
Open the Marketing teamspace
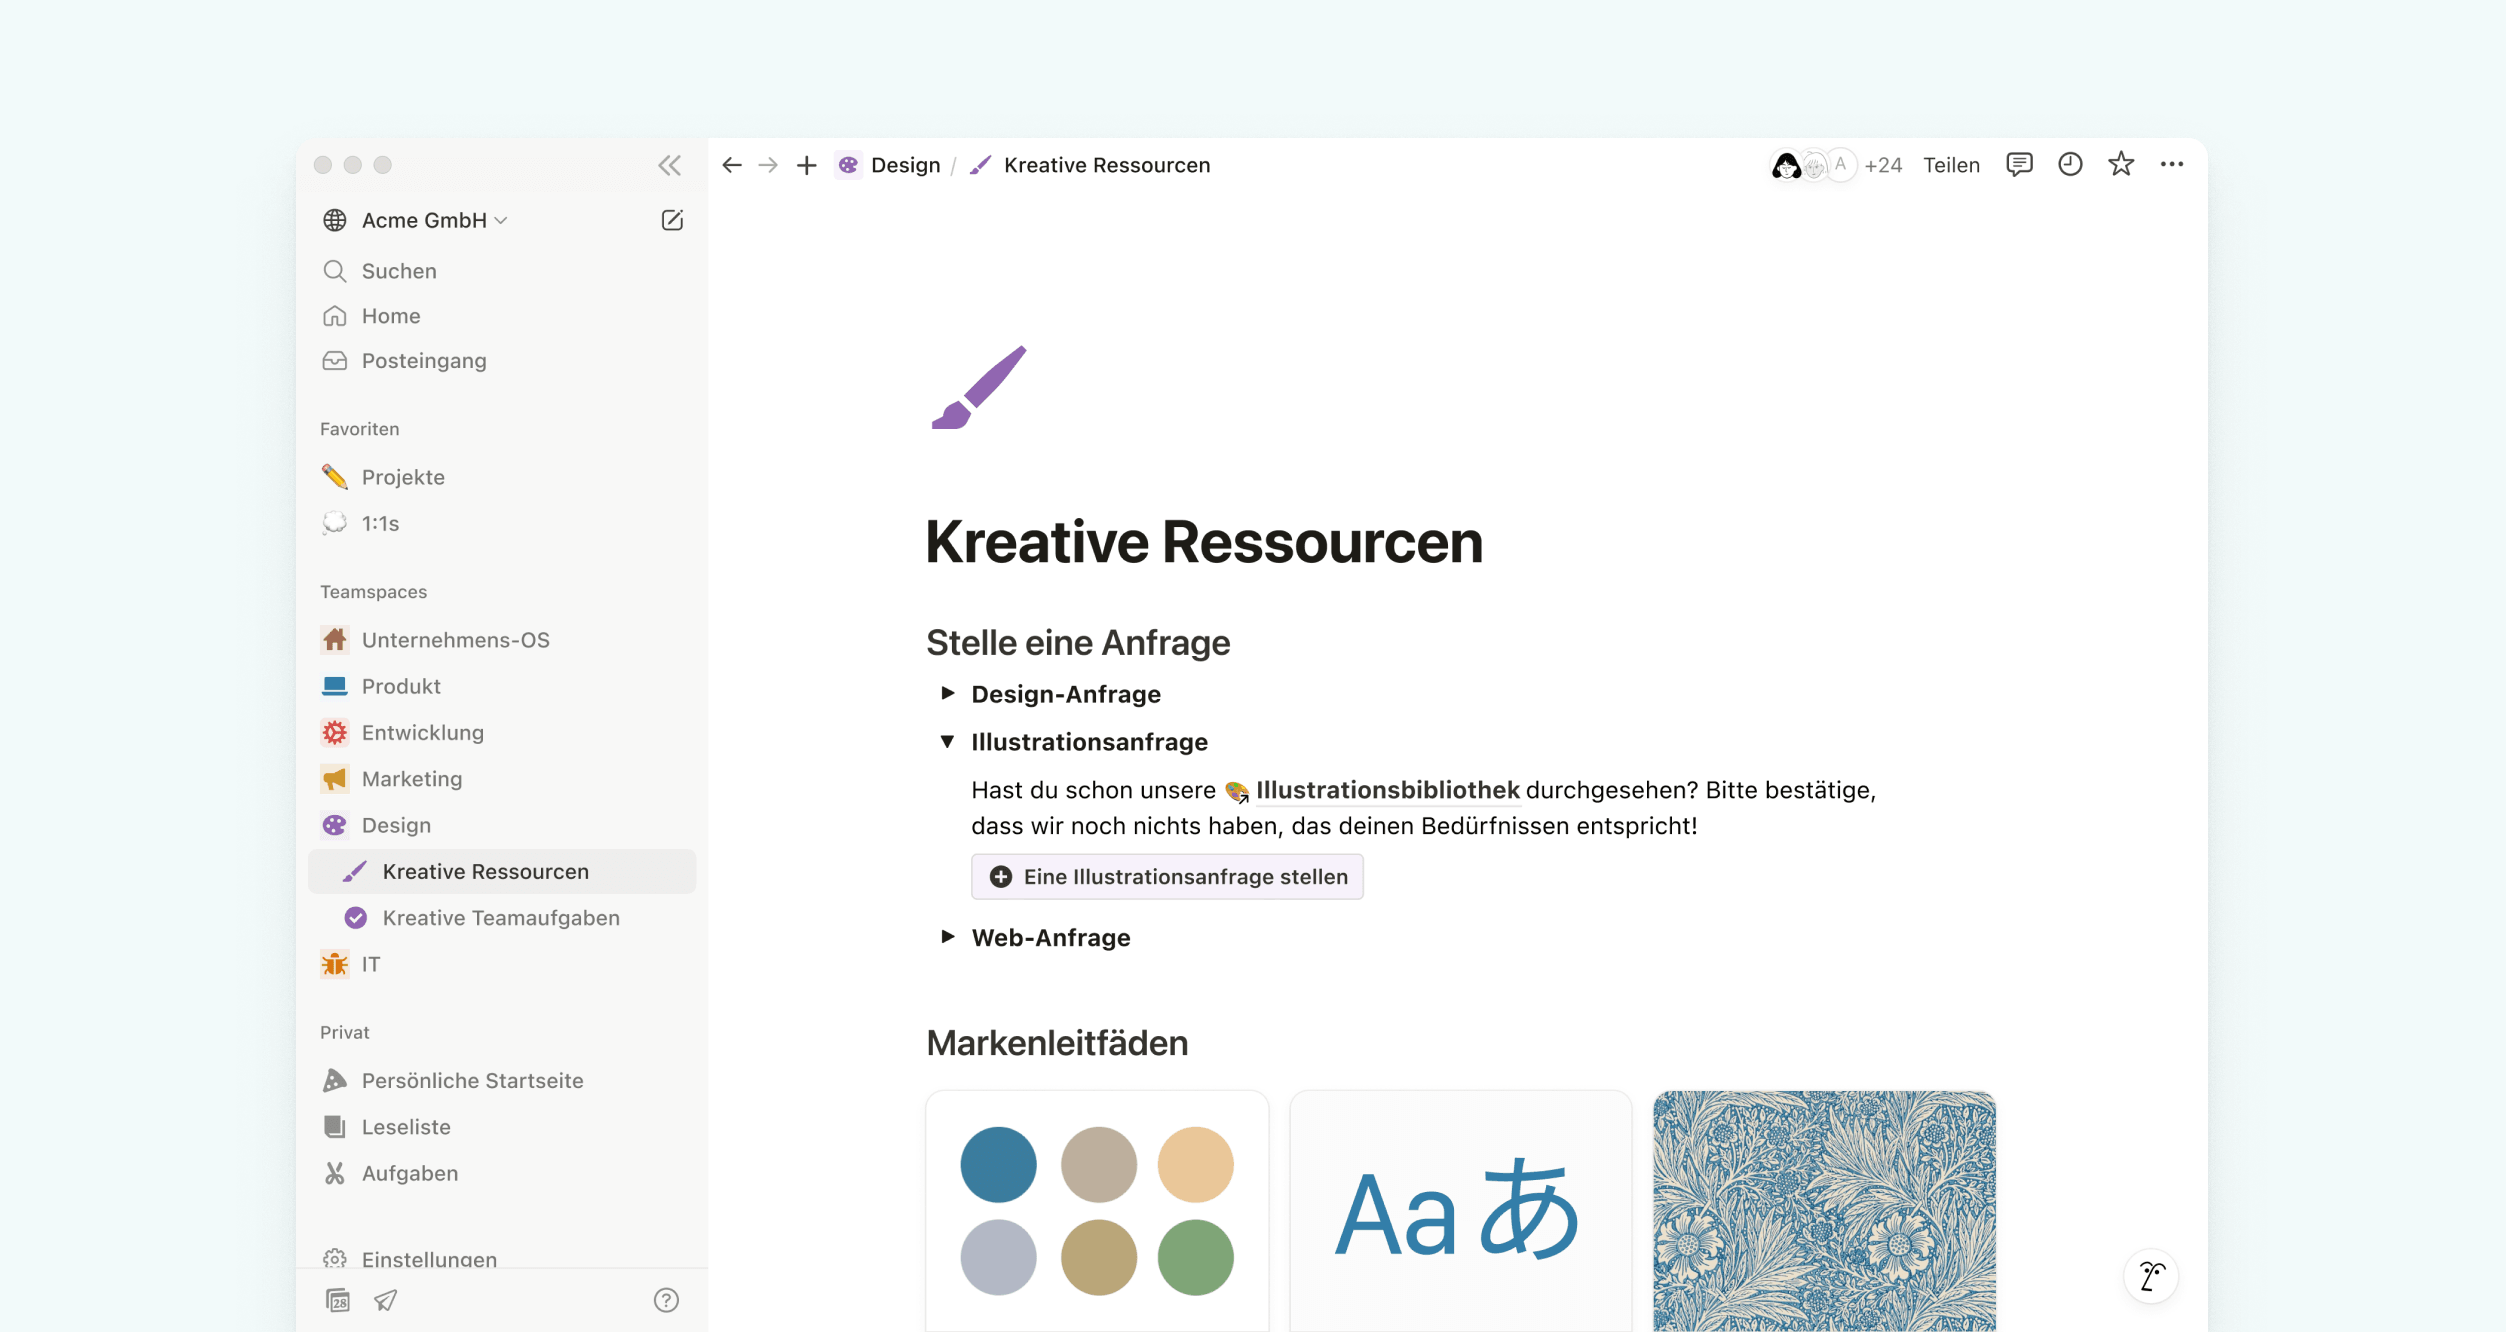(x=502, y=779)
